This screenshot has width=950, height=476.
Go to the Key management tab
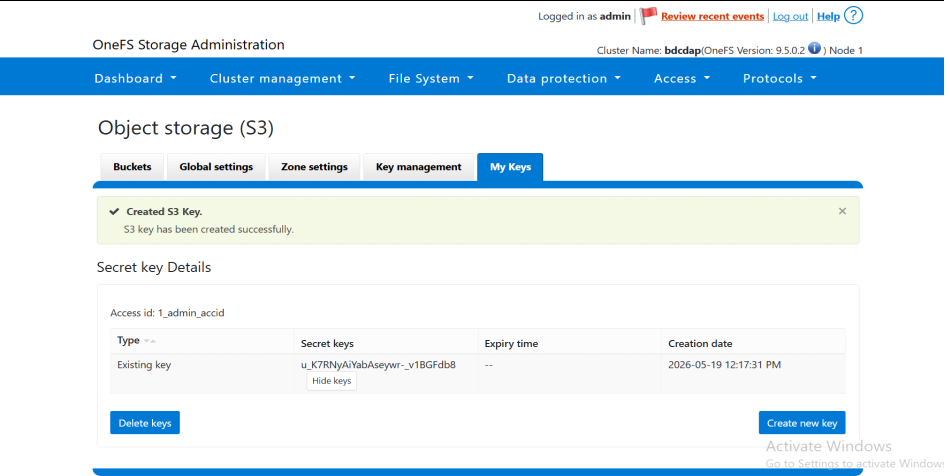(x=419, y=167)
